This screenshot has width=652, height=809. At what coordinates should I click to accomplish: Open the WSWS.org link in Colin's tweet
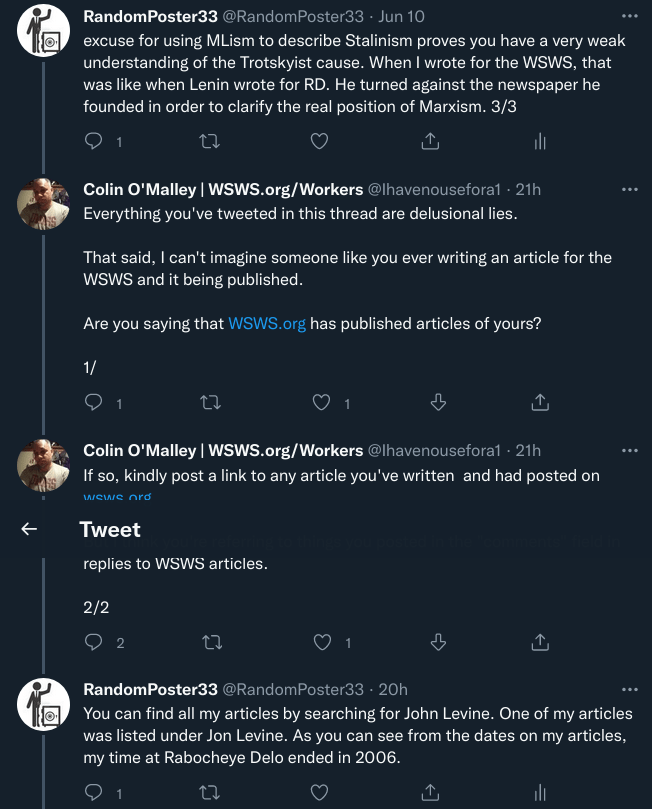pyautogui.click(x=267, y=323)
